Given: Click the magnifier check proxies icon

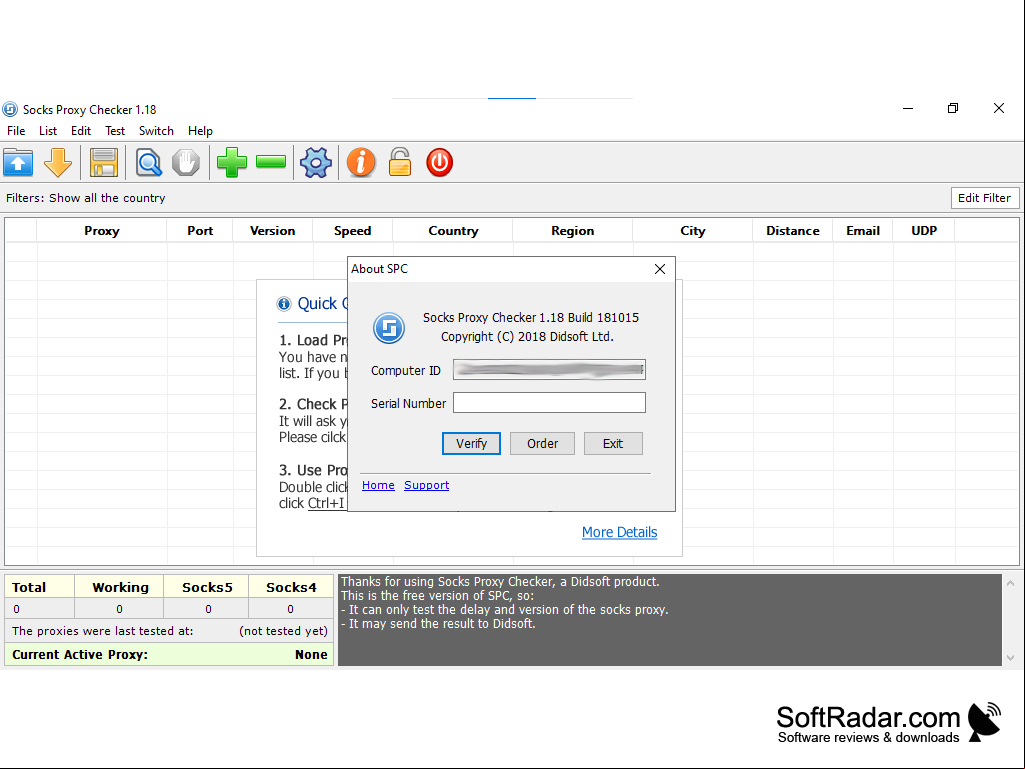Looking at the screenshot, I should point(148,162).
